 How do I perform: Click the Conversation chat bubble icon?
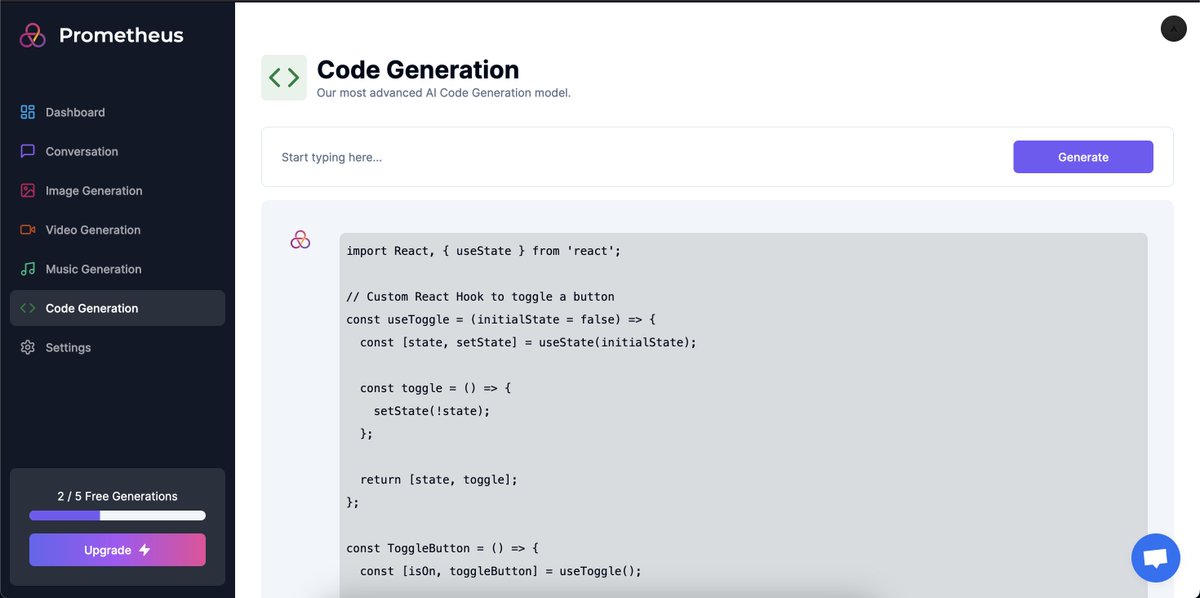tap(28, 151)
